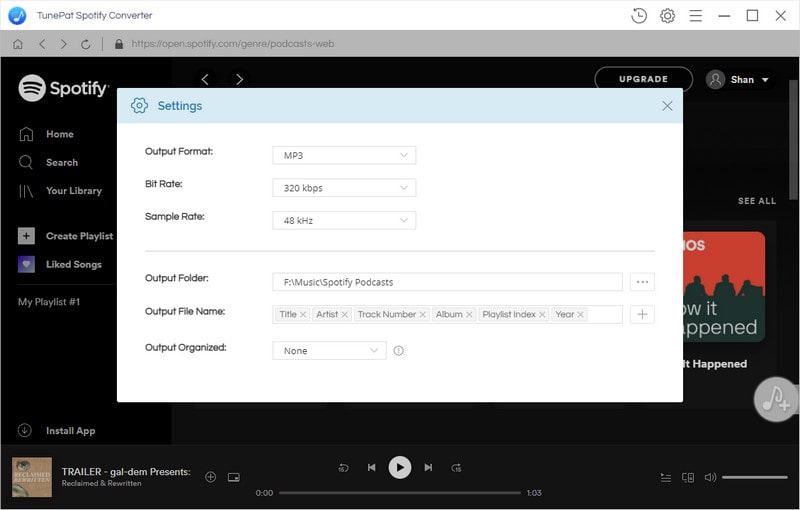Go to previous track
800x510 pixels.
[371, 468]
